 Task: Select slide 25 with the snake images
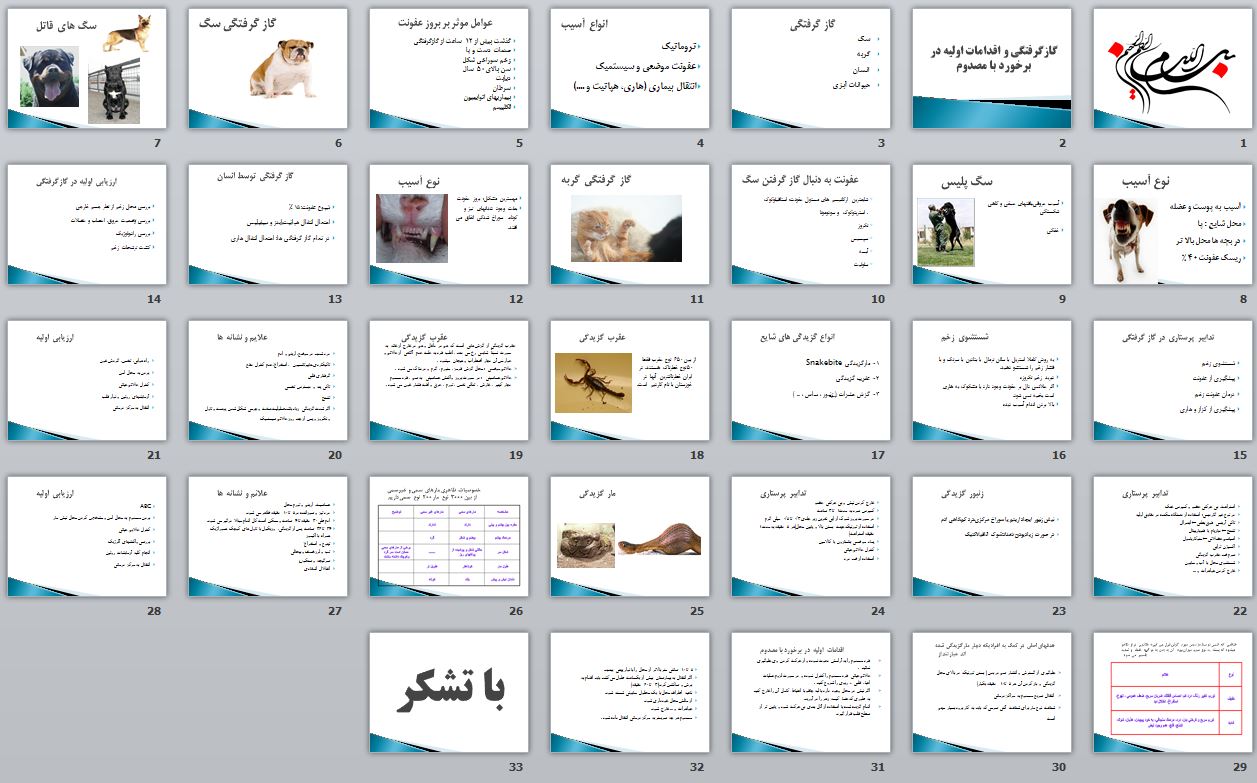click(629, 537)
